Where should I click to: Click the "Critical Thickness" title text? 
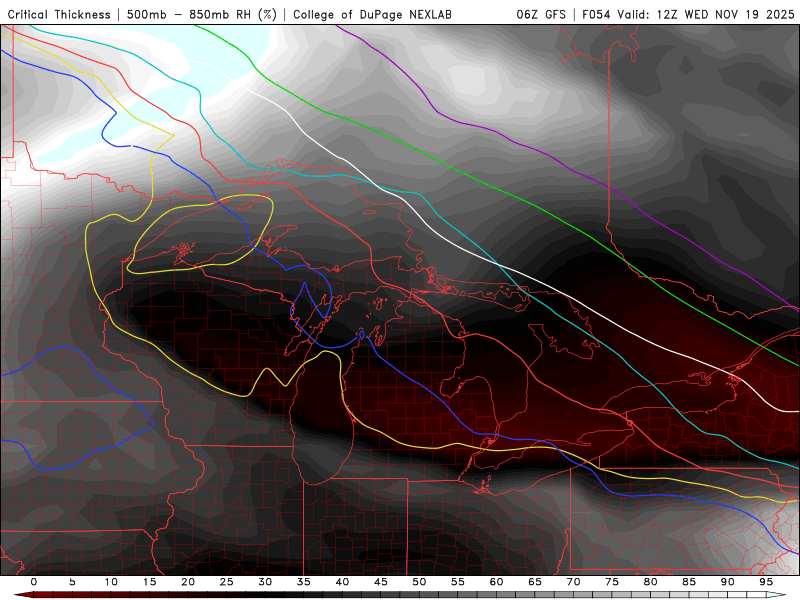[59, 15]
